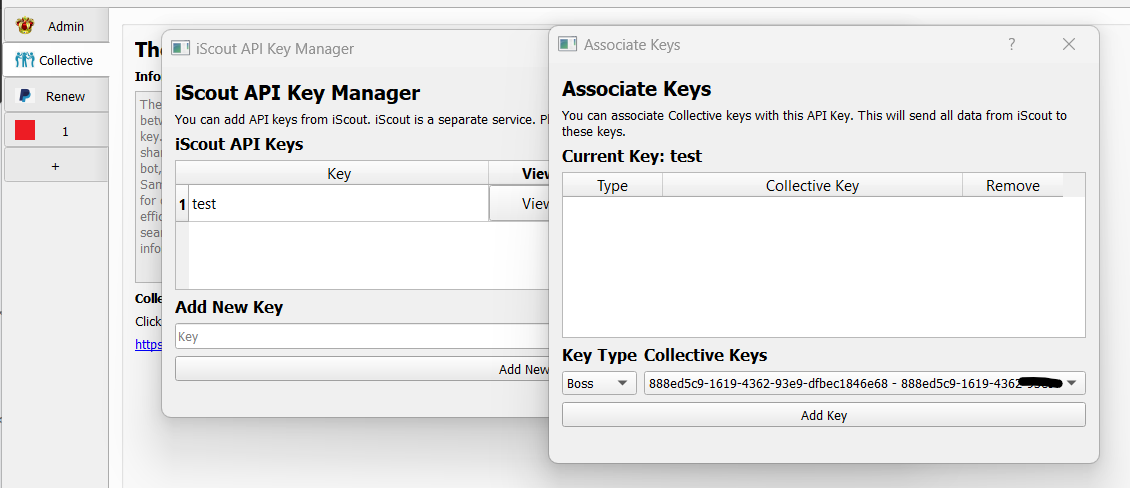The width and height of the screenshot is (1130, 488).
Task: Click the View button for test key
Action: (x=521, y=204)
